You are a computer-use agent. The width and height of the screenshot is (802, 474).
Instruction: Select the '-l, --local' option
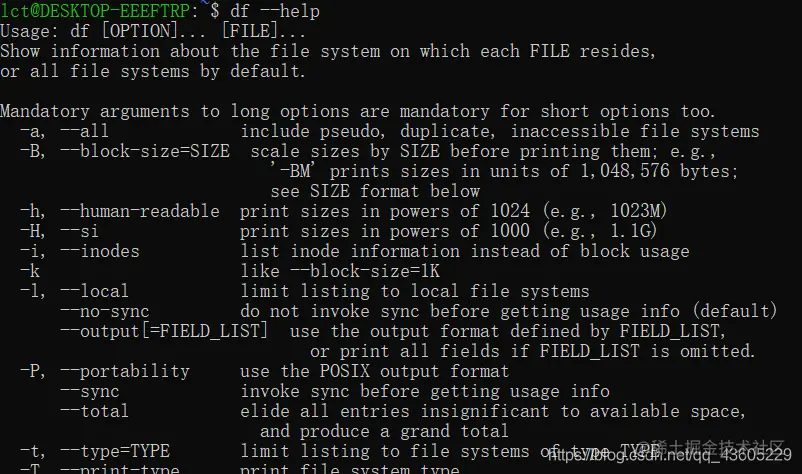(74, 291)
